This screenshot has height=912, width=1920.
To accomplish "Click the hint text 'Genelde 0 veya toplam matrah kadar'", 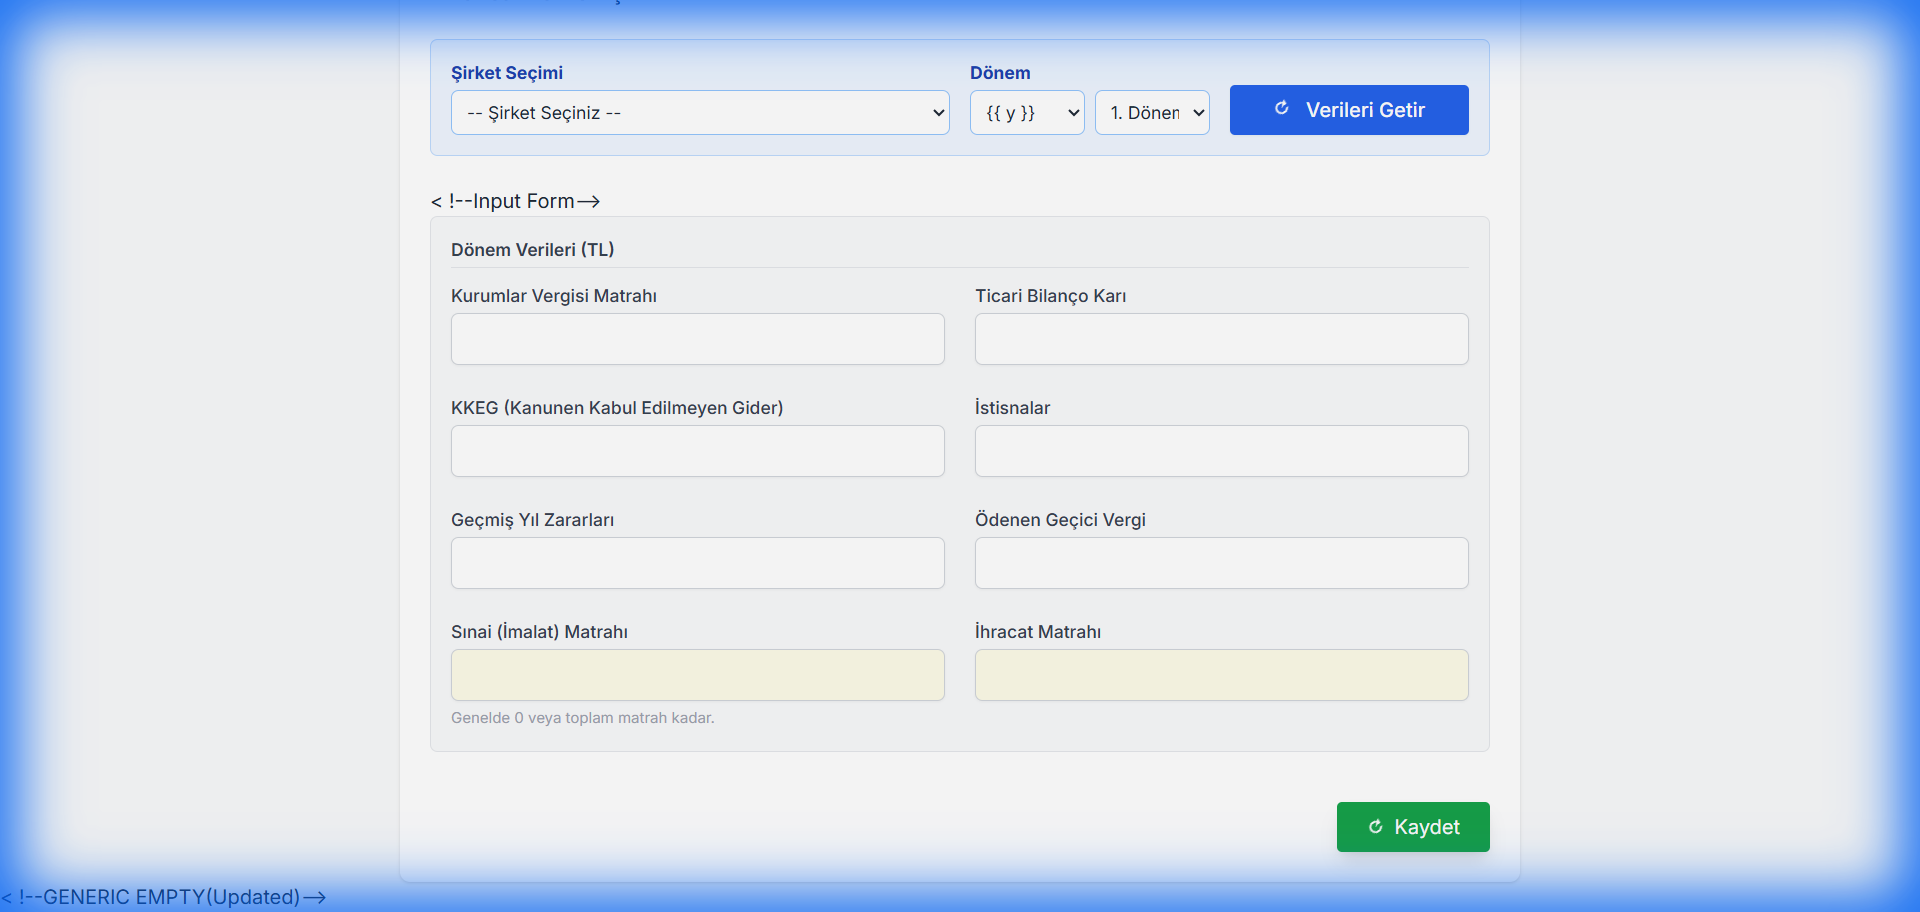I will tap(582, 718).
